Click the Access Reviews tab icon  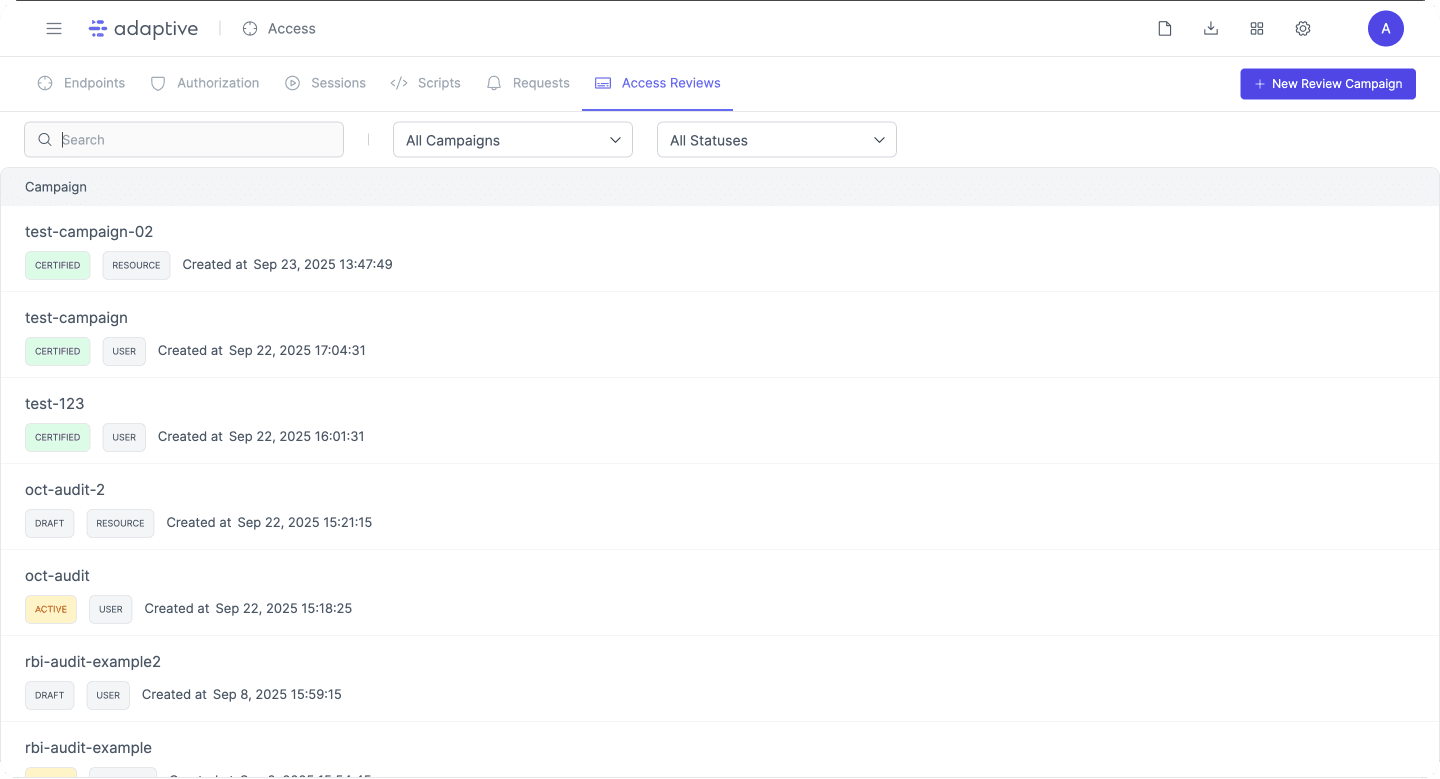coord(603,83)
